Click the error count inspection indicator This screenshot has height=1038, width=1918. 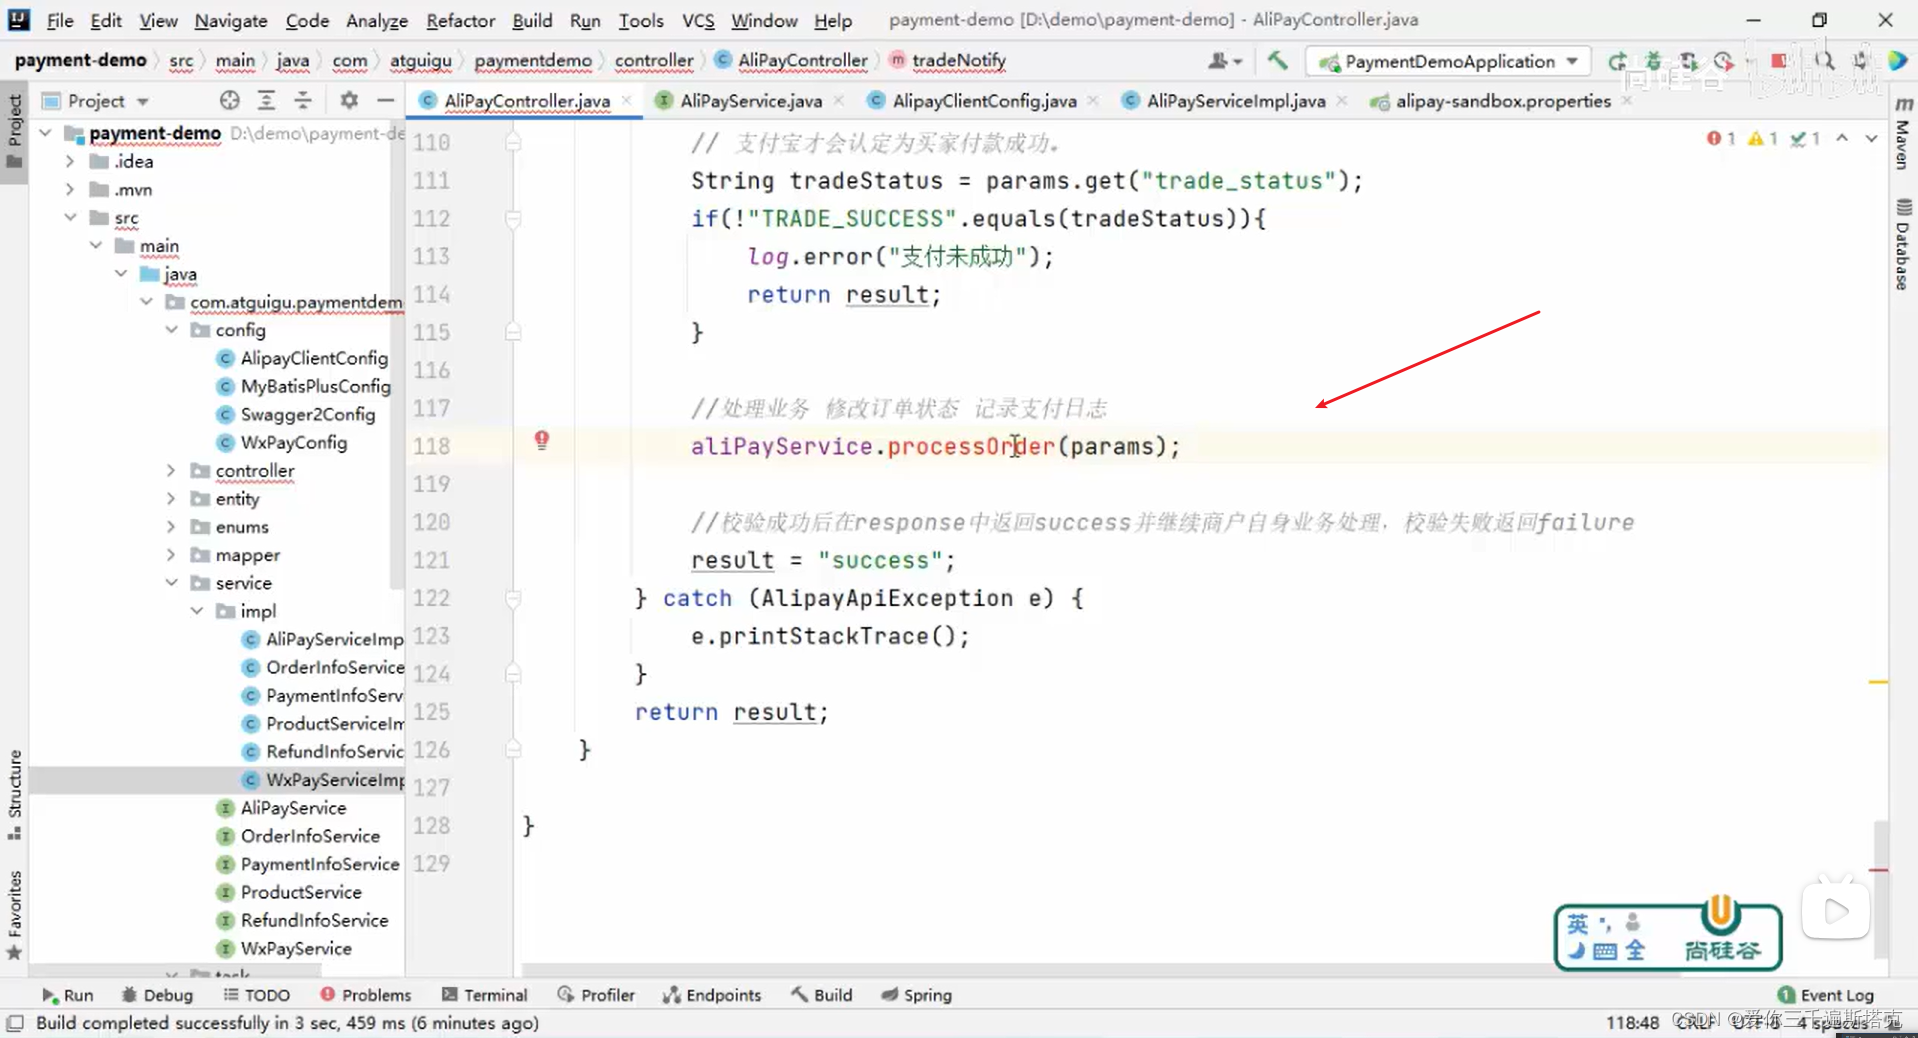pyautogui.click(x=1721, y=138)
